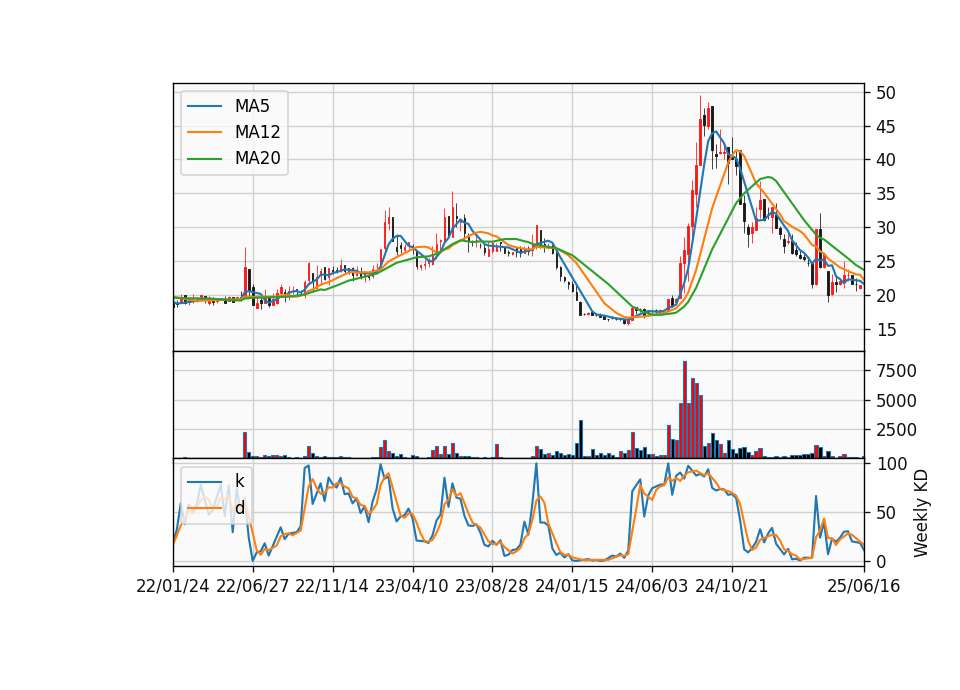Click the 22/06/27 date tick label
This screenshot has width=960, height=690.
(252, 586)
